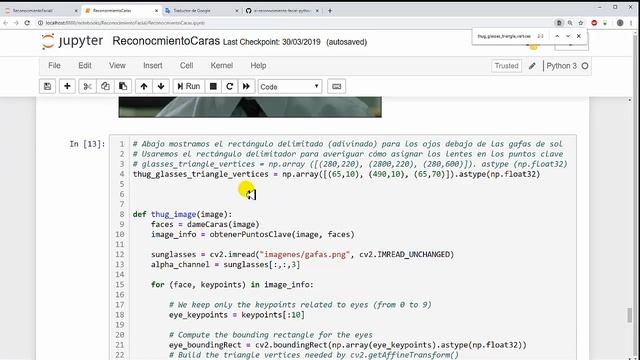
Task: Close the find-in-page bar
Action: click(x=579, y=36)
